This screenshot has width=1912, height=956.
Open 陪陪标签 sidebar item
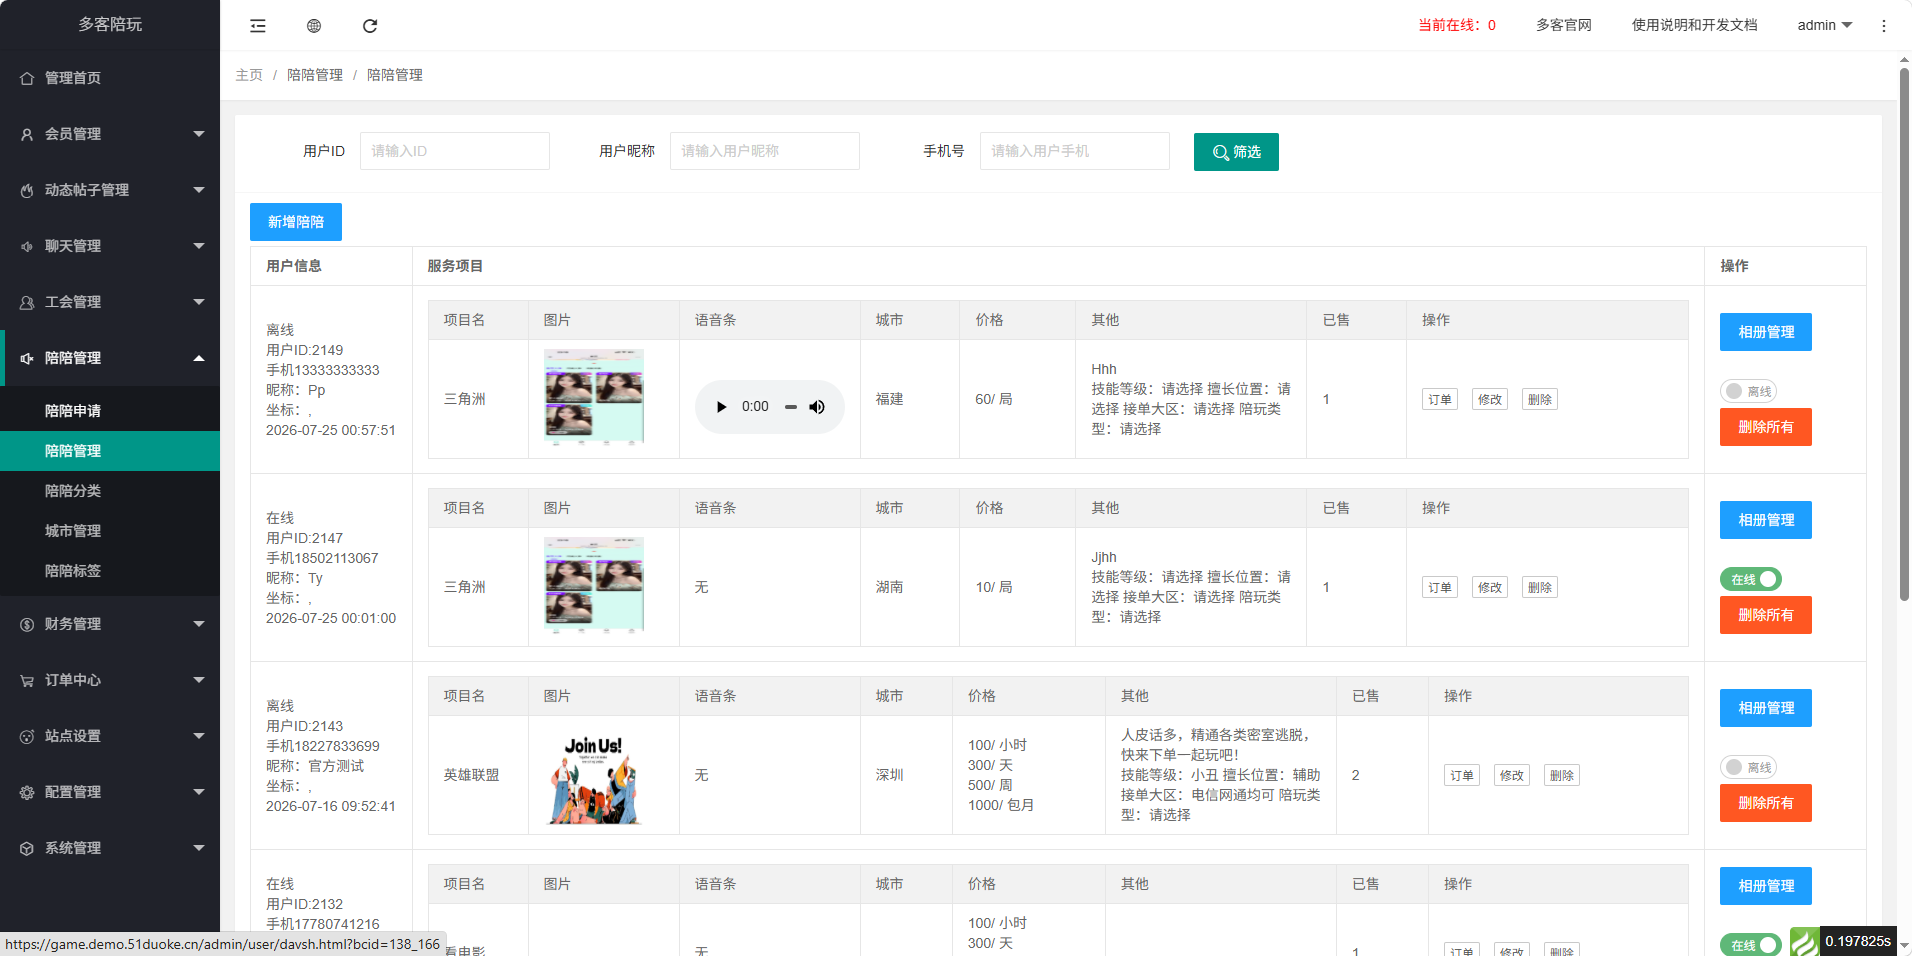[x=110, y=571]
